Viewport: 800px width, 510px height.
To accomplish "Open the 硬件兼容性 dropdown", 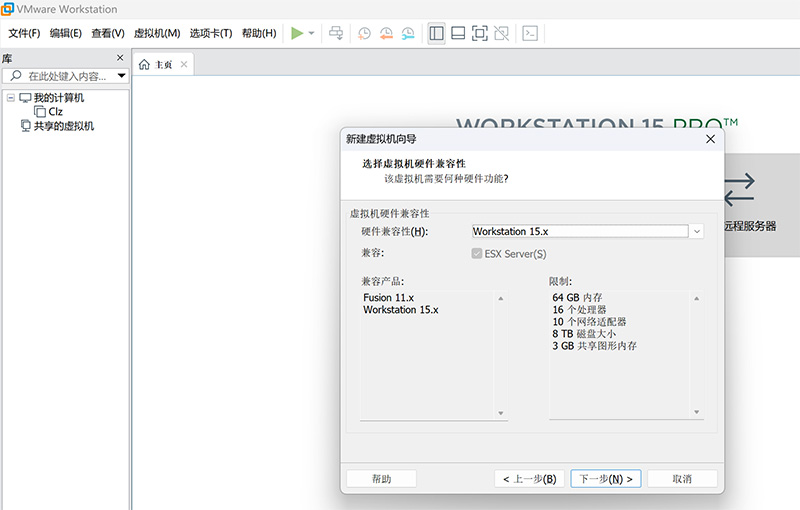I will pyautogui.click(x=696, y=232).
